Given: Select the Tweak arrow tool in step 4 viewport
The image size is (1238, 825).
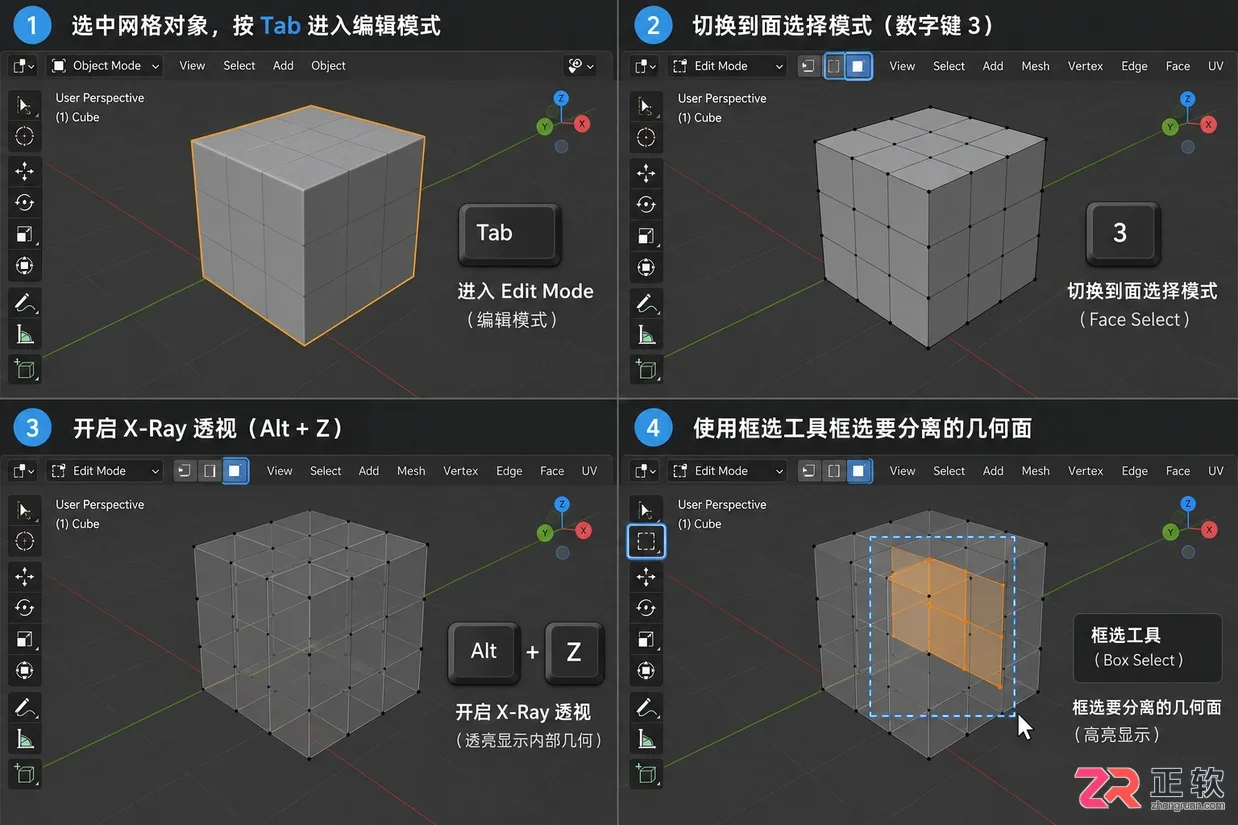Looking at the screenshot, I should 646,510.
